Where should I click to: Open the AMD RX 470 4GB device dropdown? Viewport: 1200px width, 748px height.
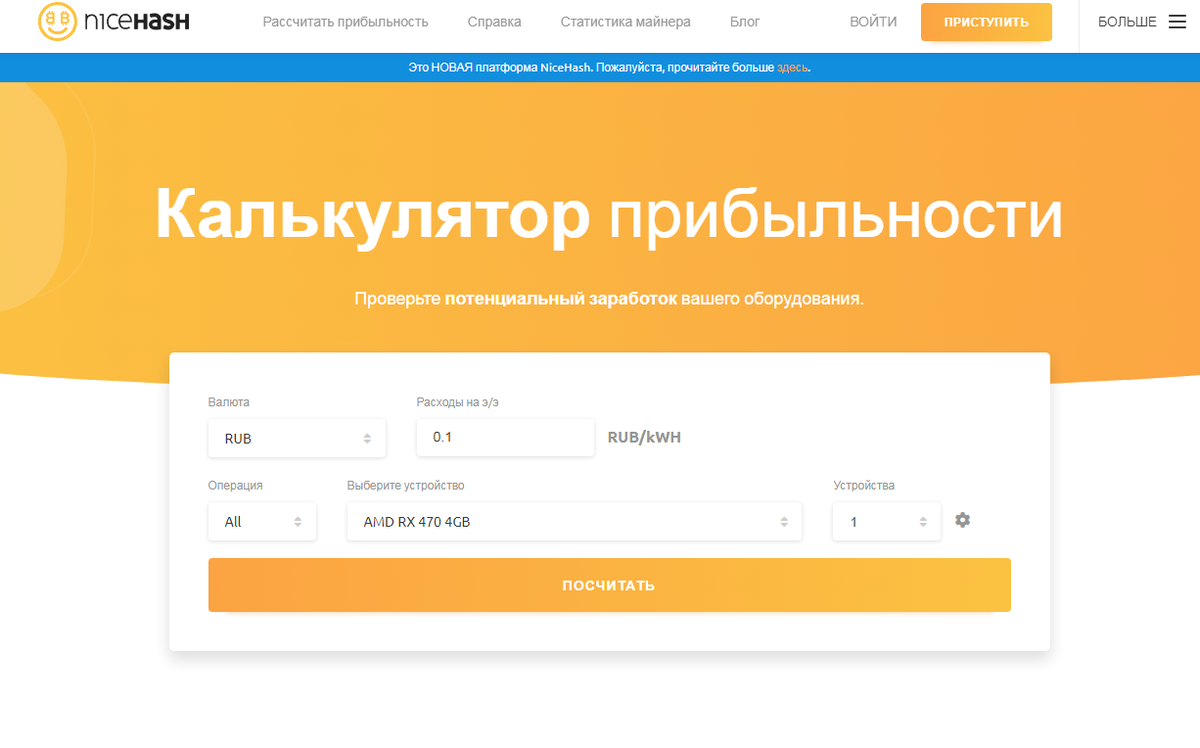tap(574, 522)
